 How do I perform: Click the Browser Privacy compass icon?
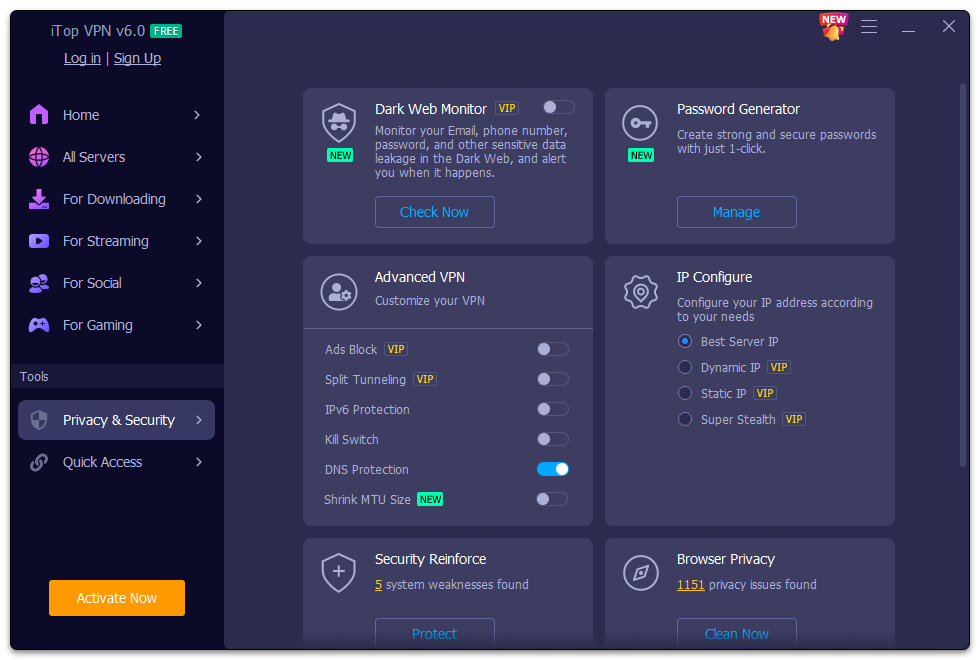[x=641, y=574]
